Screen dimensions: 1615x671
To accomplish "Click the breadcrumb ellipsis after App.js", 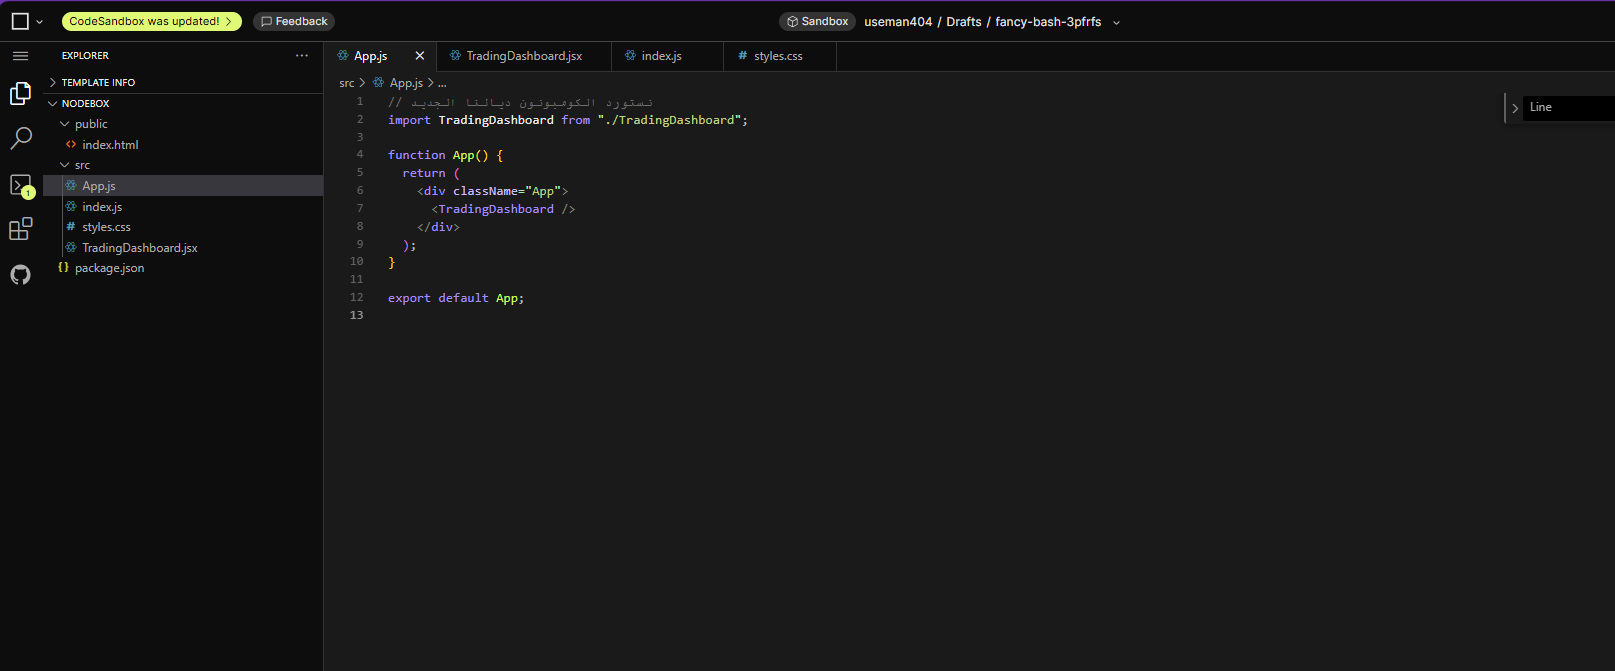I will point(442,83).
